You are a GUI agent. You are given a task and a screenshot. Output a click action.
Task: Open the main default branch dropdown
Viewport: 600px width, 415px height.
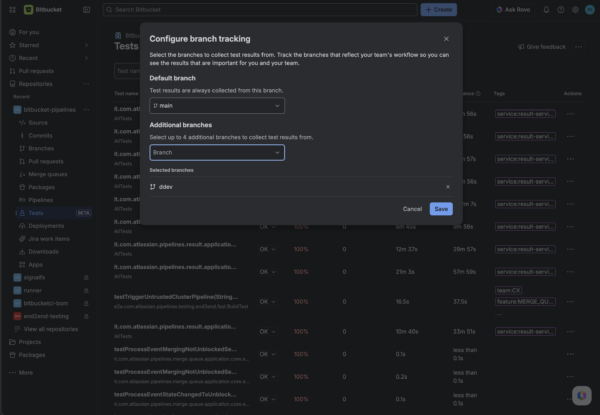click(x=217, y=106)
